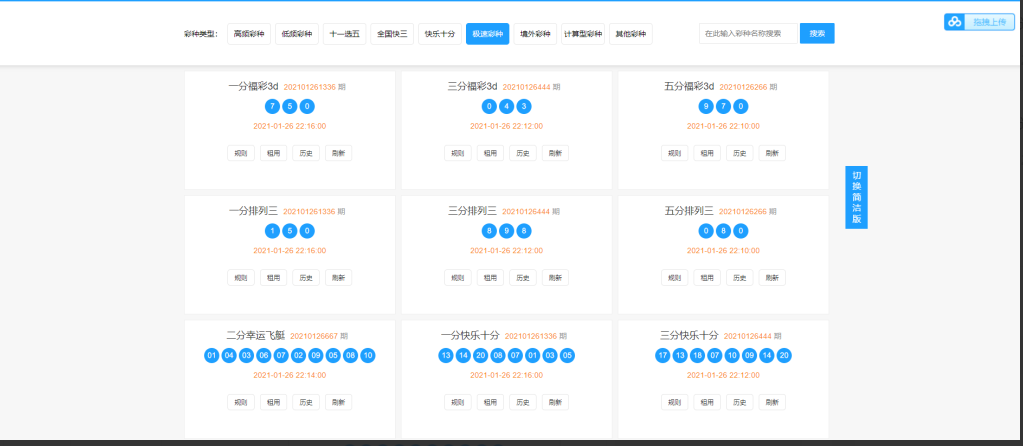The image size is (1023, 446).
Task: Click 刷新 on the 二分幸运飞艇 card
Action: click(339, 402)
